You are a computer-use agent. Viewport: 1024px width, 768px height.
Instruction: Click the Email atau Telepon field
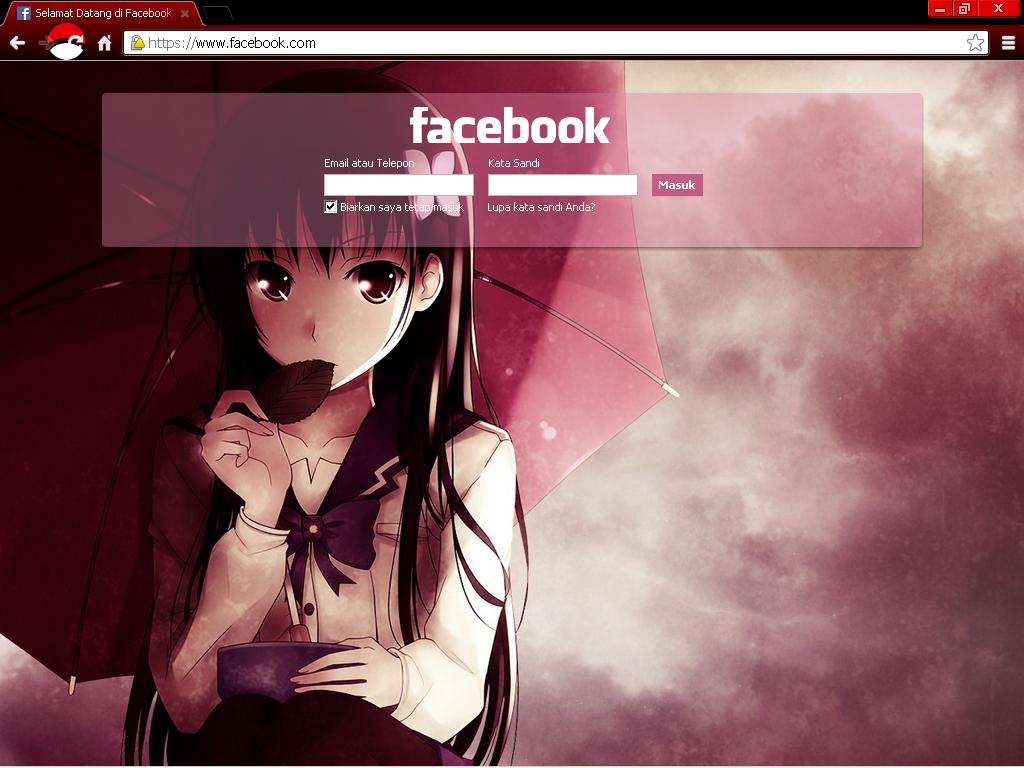(x=398, y=185)
